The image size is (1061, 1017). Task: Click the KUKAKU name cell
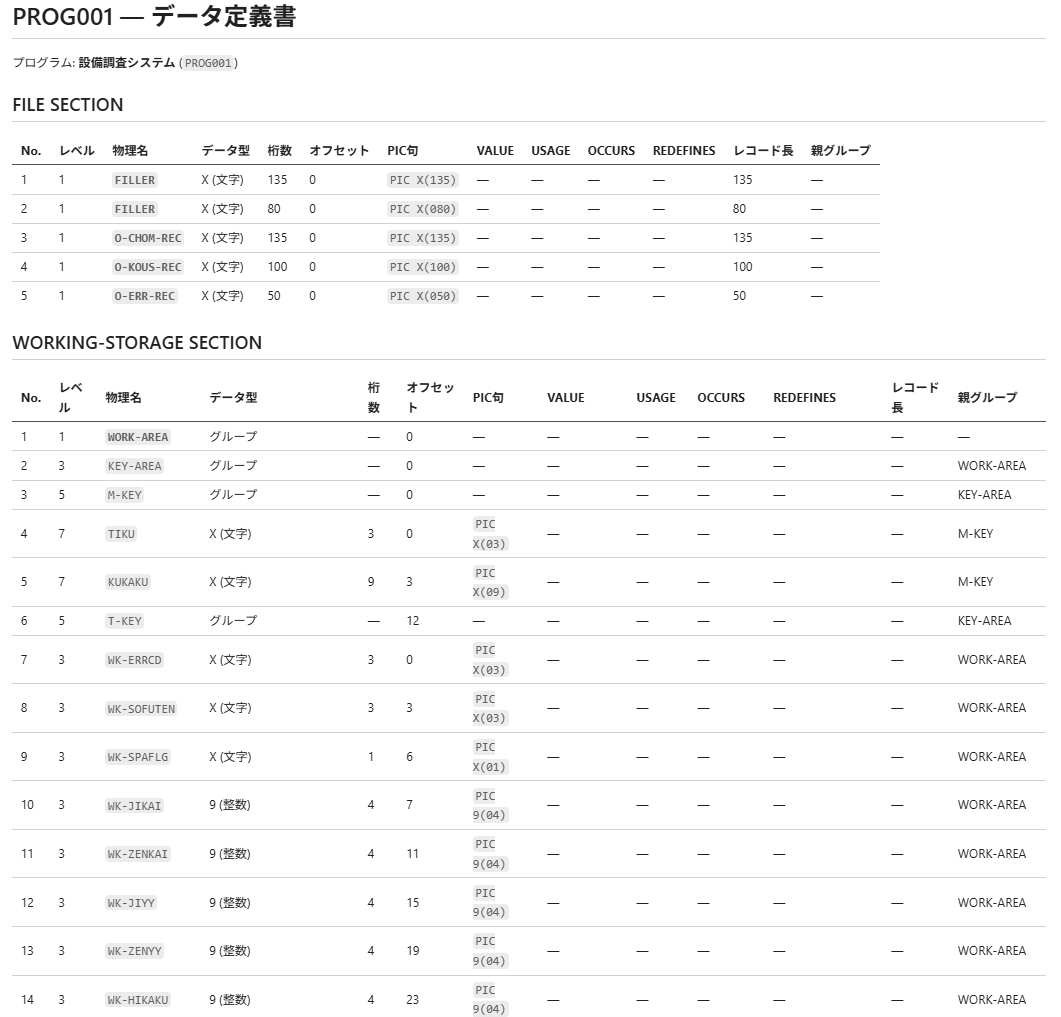click(128, 582)
